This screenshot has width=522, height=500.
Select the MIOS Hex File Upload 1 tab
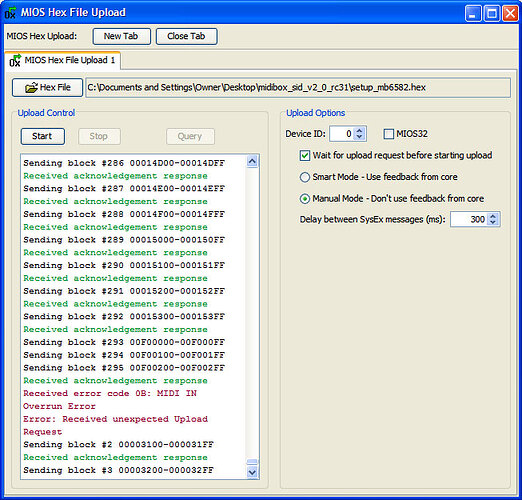63,60
